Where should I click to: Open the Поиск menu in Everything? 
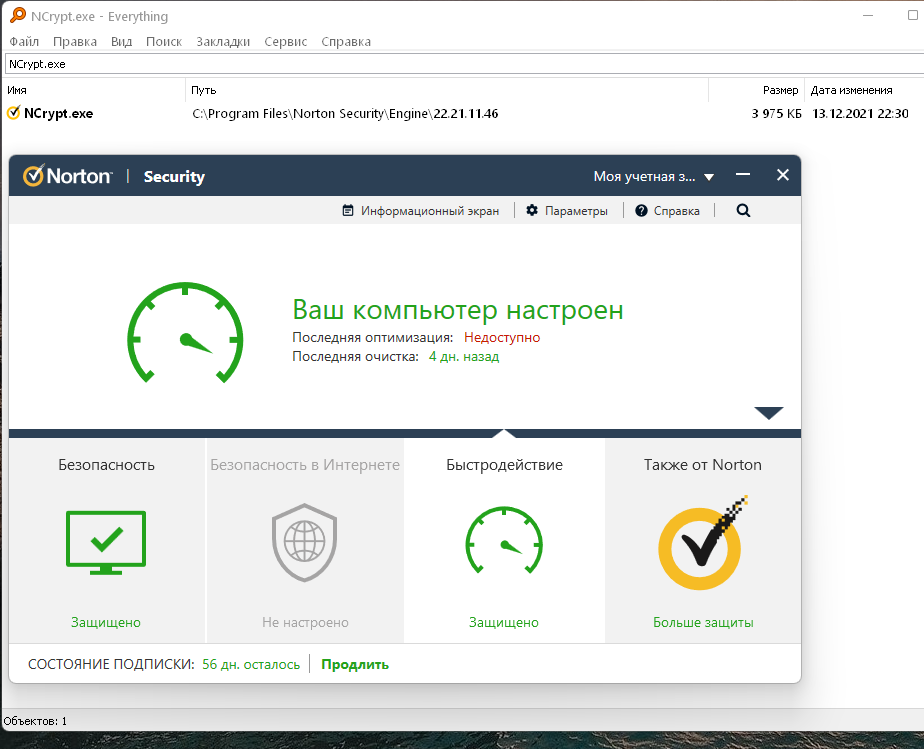[x=164, y=41]
